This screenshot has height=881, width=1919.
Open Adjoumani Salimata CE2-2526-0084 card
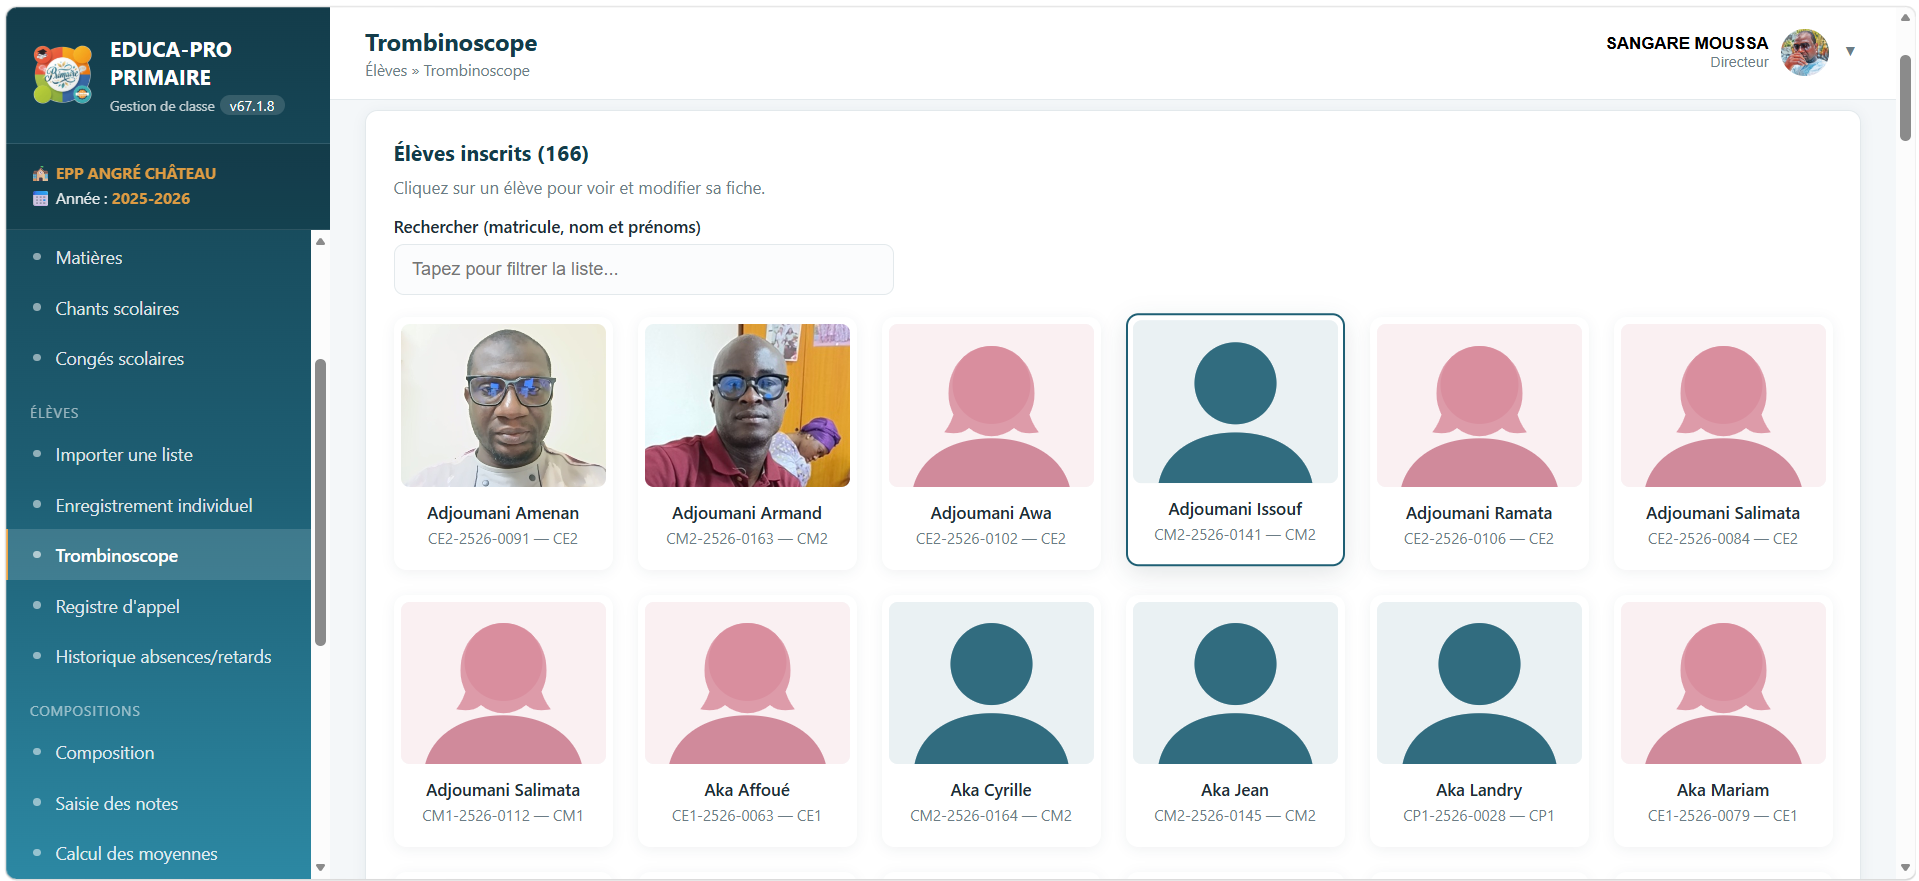[1723, 443]
